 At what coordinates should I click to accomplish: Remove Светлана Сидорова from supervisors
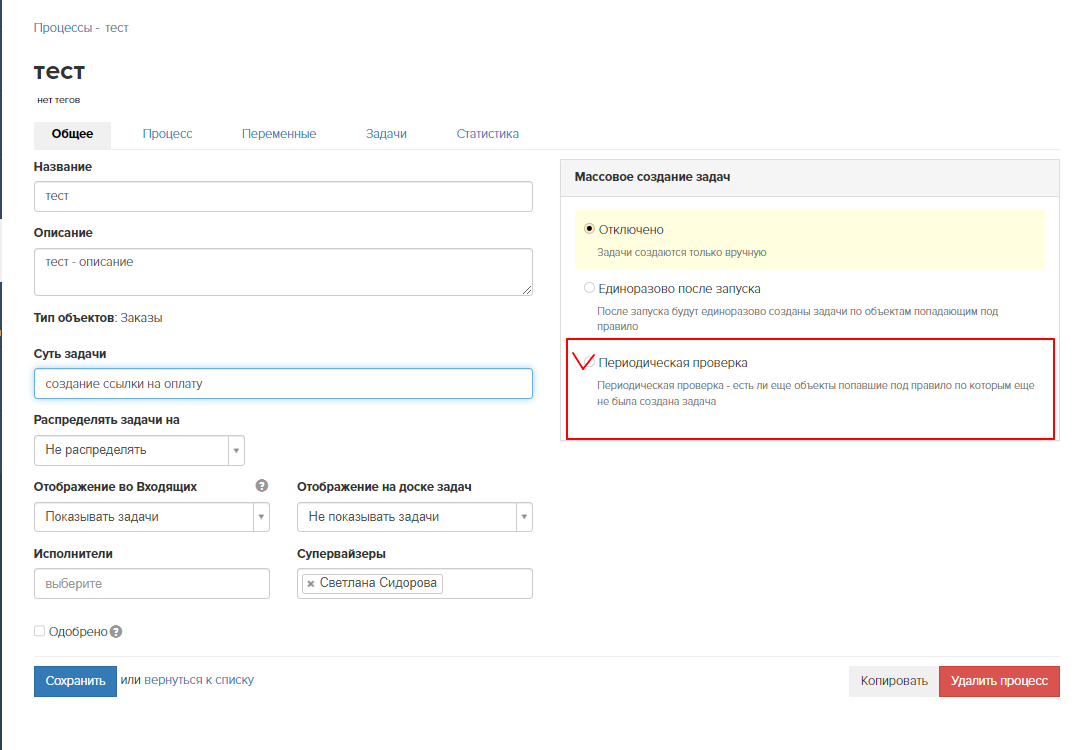[311, 584]
